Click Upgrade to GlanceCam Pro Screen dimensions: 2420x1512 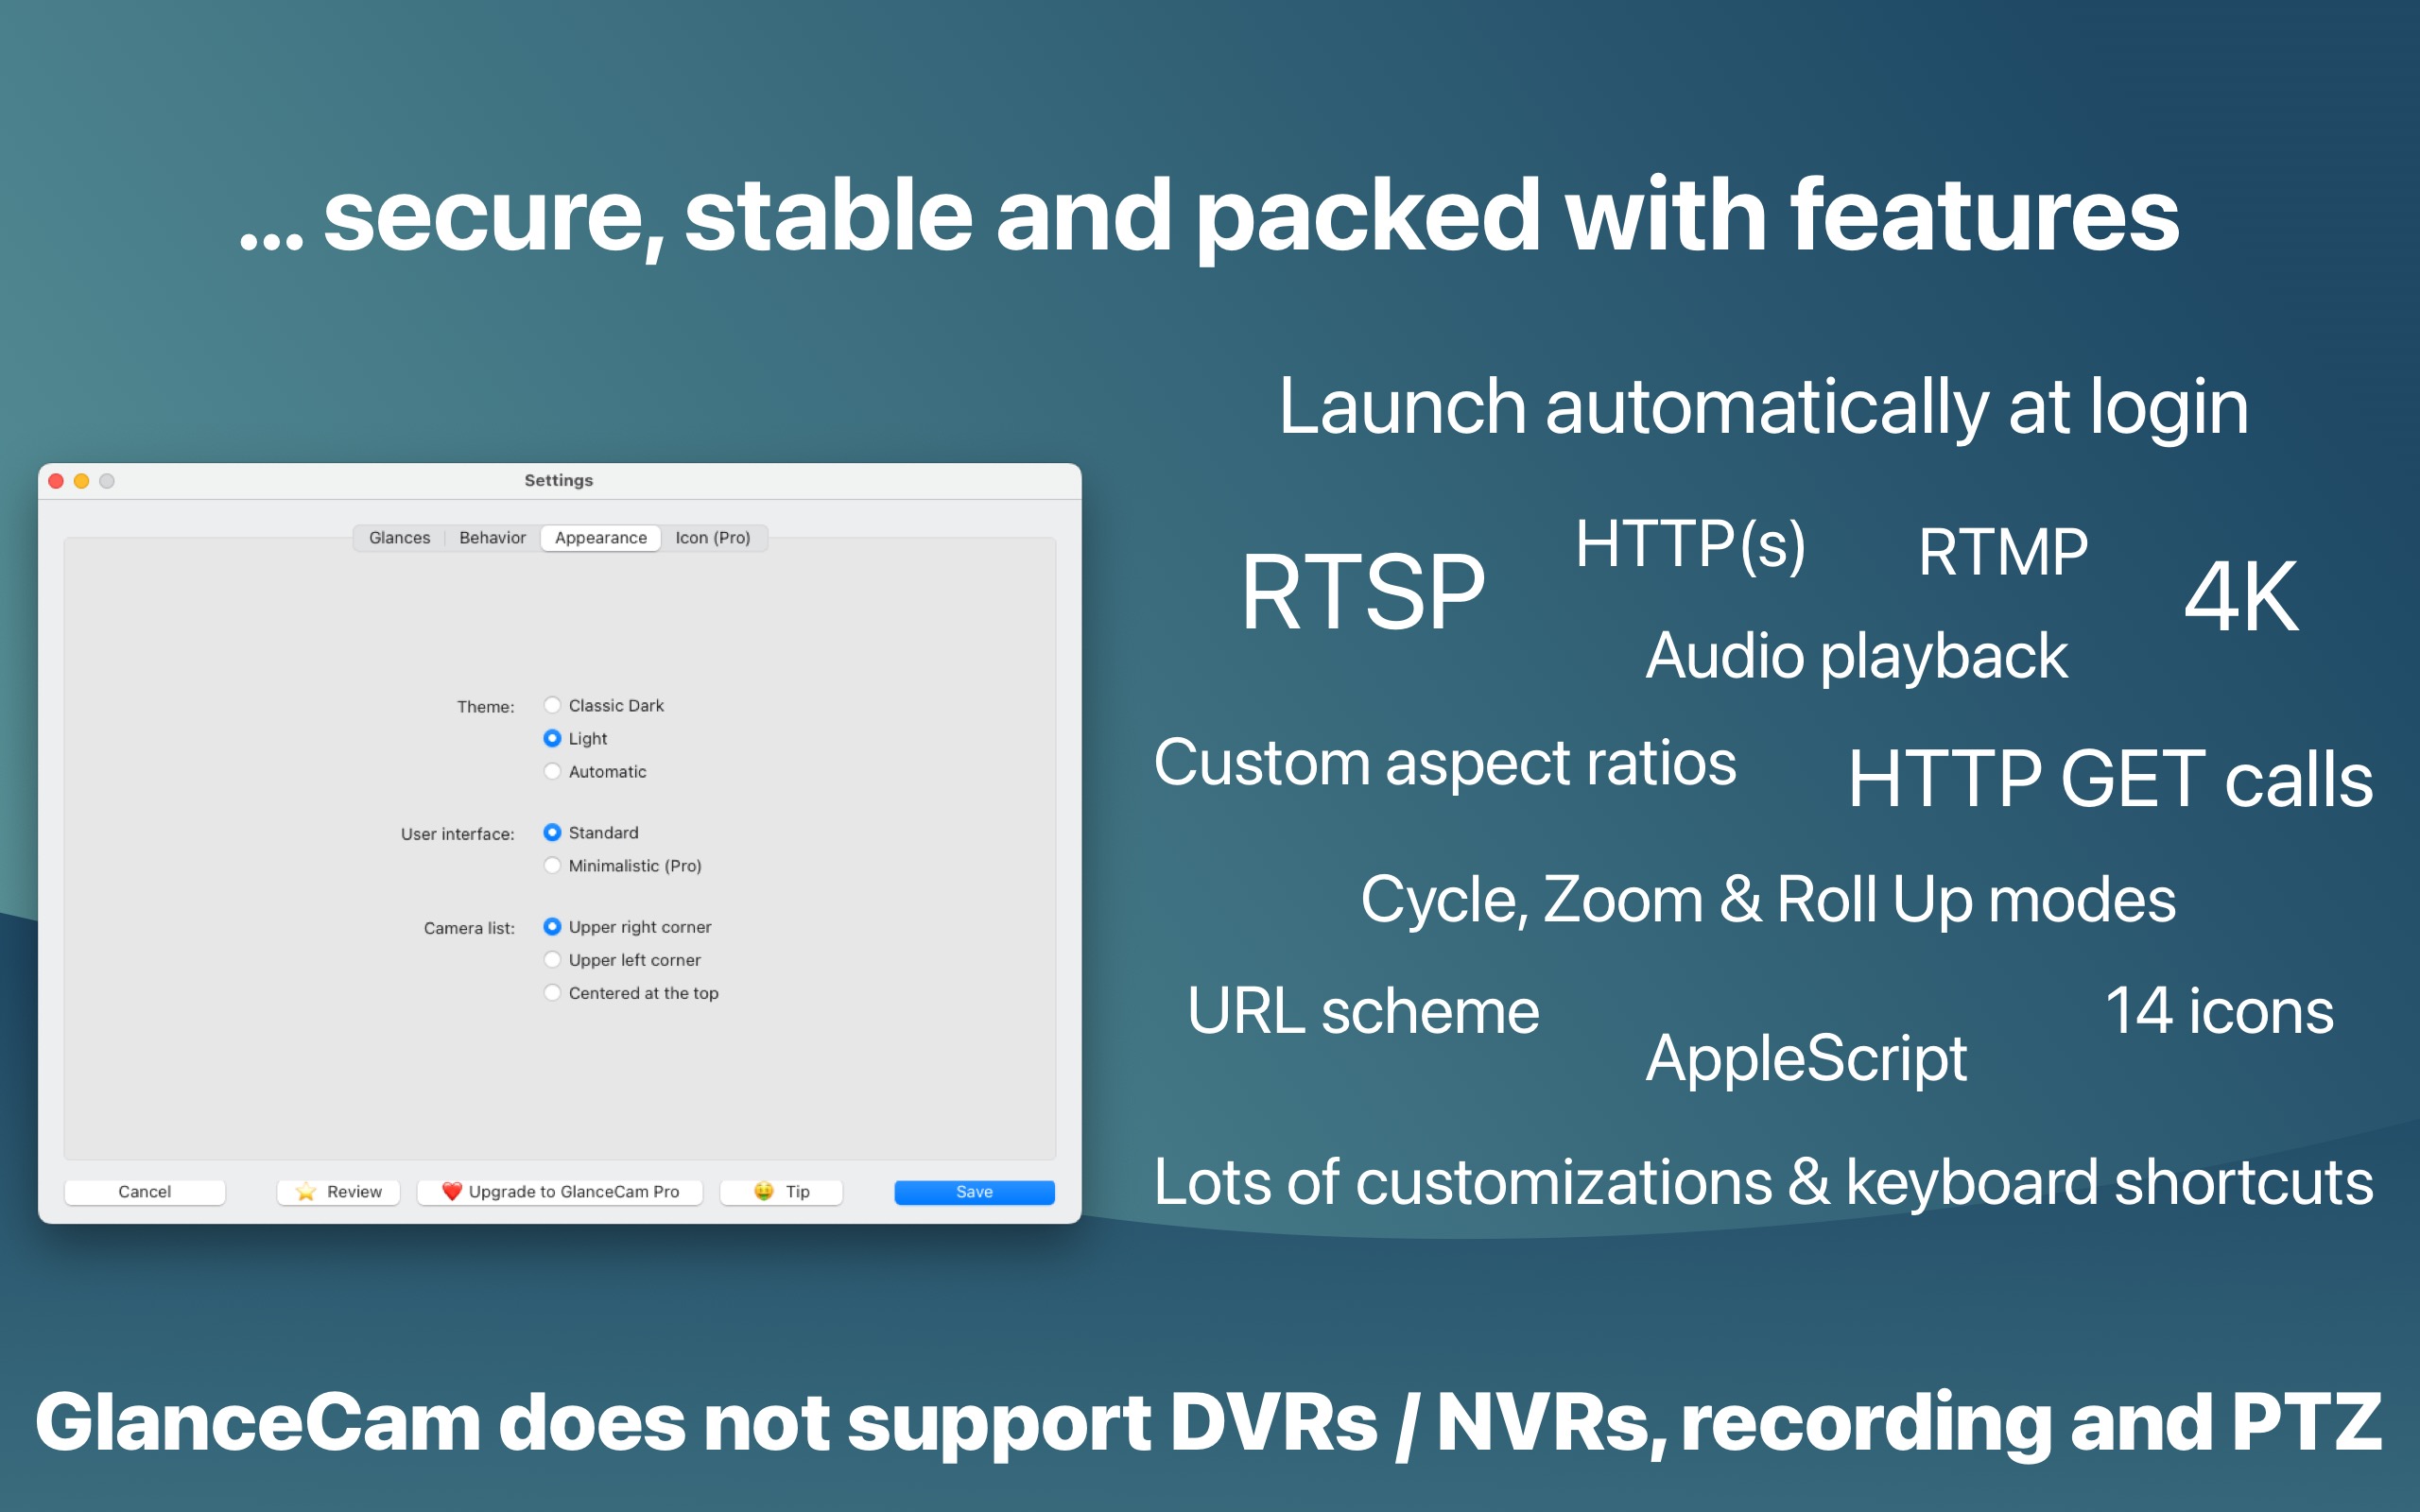coord(560,1192)
